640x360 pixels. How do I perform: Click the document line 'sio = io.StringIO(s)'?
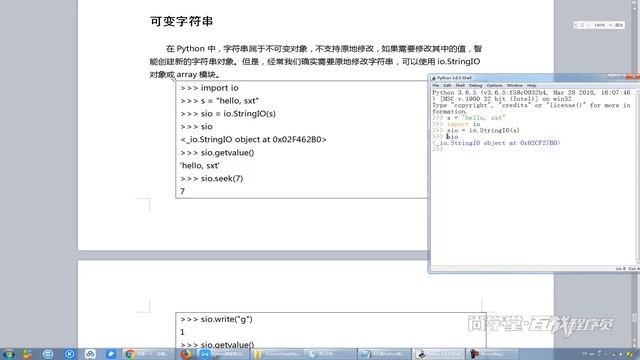(228, 114)
